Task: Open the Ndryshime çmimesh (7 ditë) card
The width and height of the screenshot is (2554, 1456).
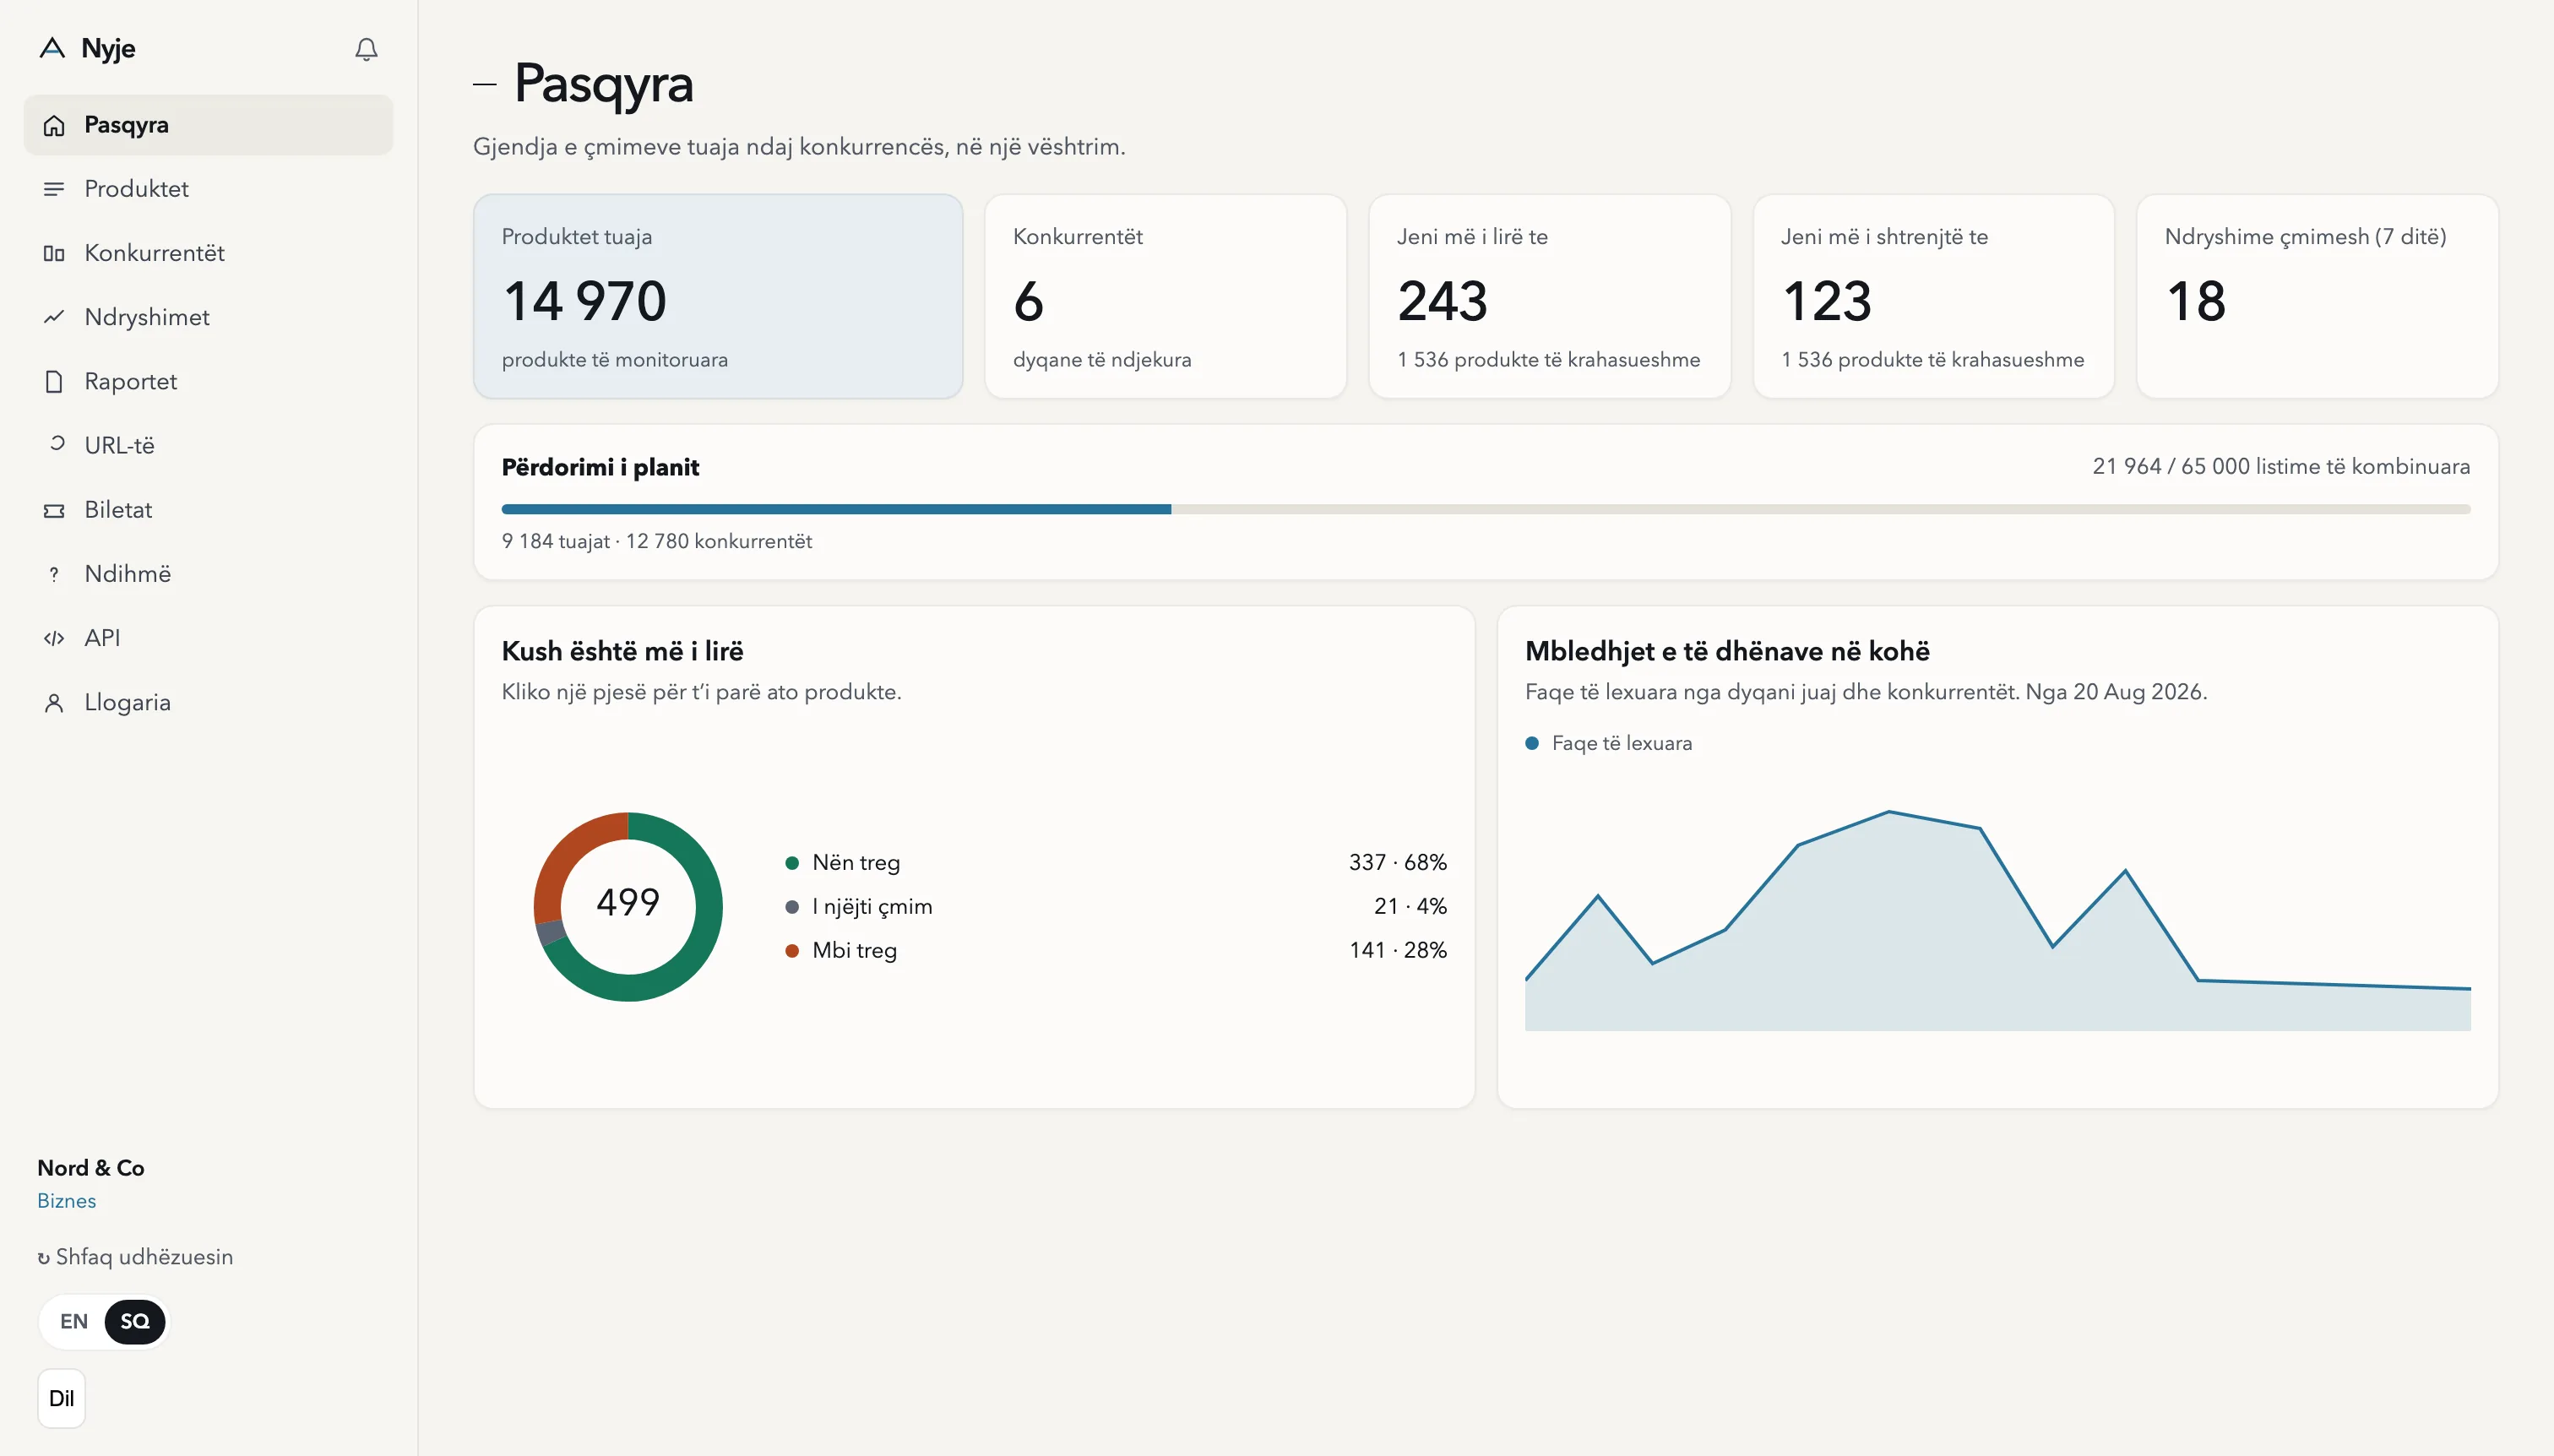Action: click(2317, 296)
